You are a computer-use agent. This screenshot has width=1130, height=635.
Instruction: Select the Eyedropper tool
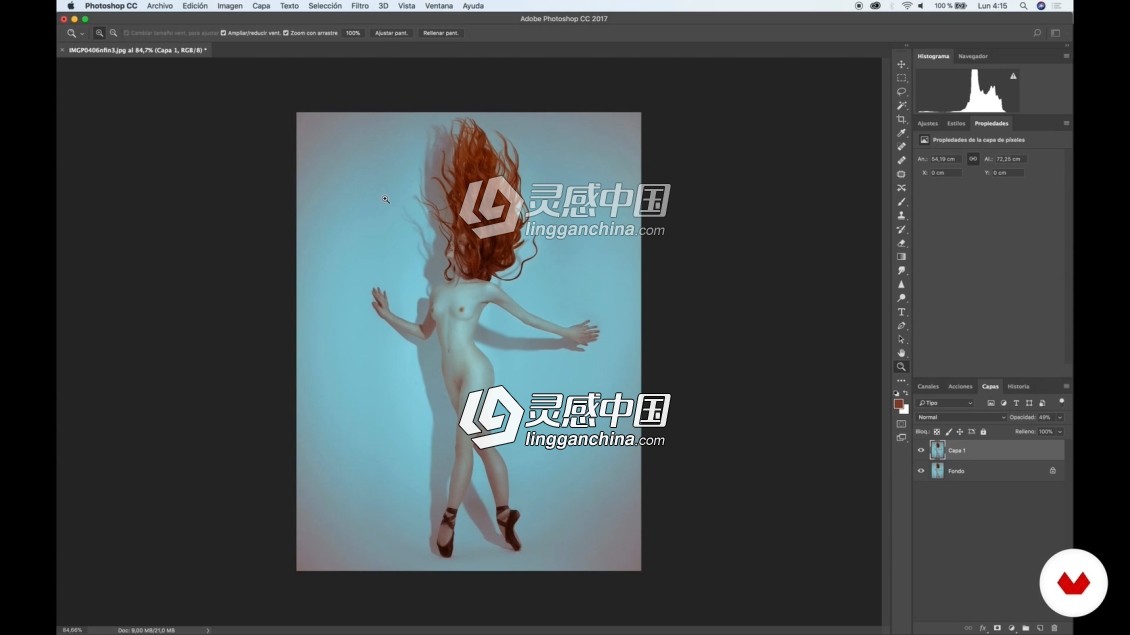[901, 133]
